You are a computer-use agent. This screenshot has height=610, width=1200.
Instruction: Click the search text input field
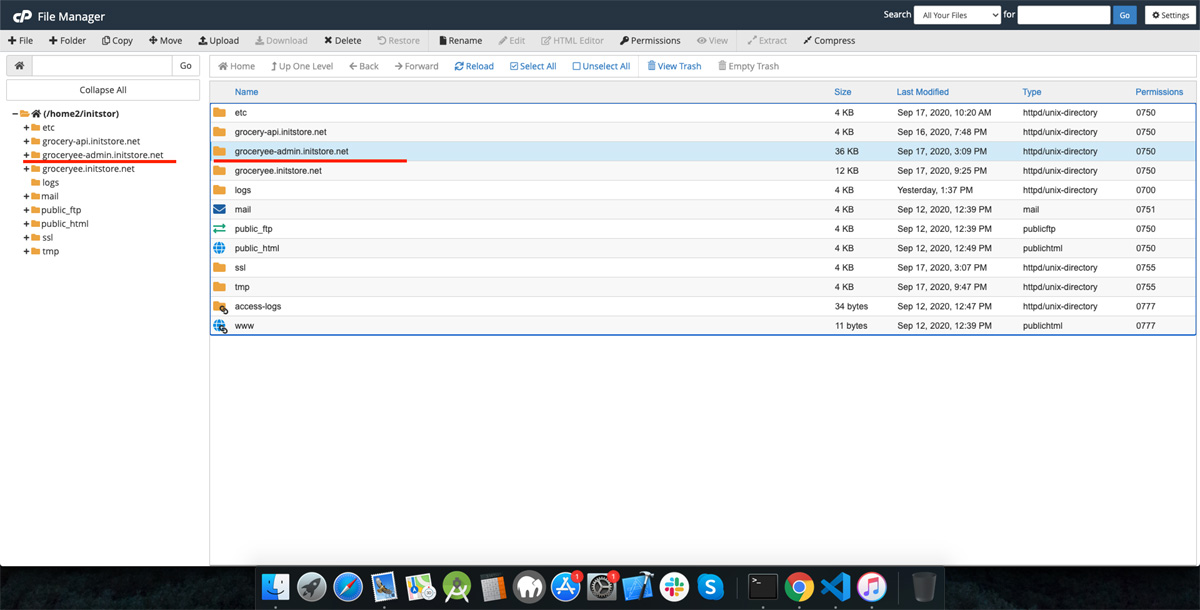pos(1063,15)
